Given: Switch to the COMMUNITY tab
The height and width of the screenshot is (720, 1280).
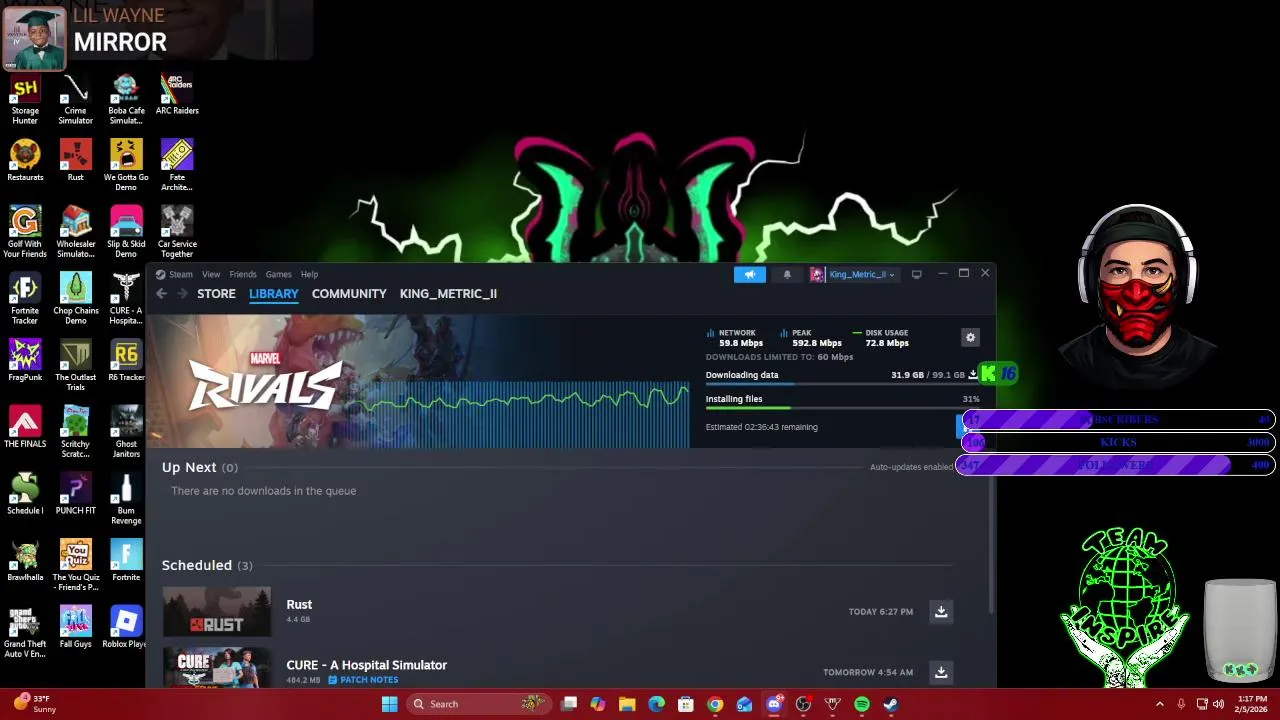Looking at the screenshot, I should pyautogui.click(x=349, y=294).
